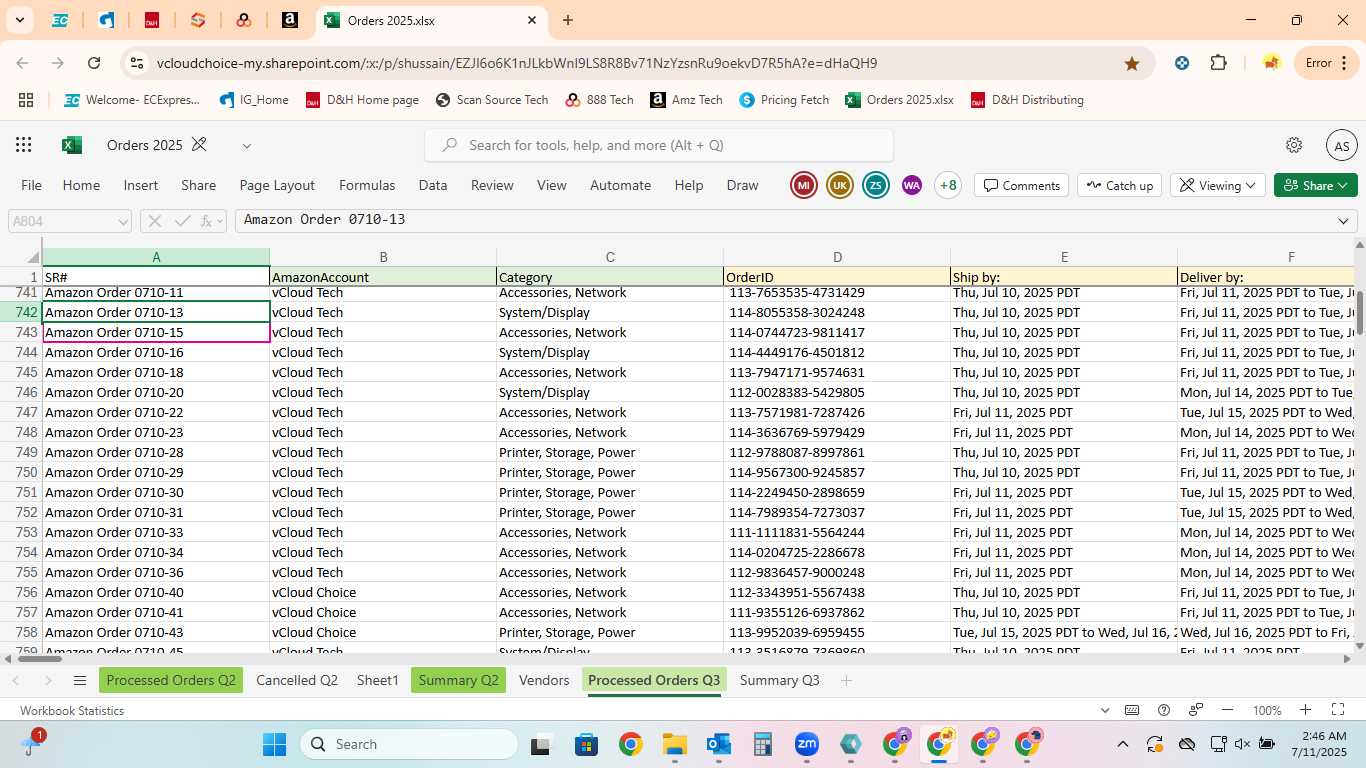Viewport: 1366px width, 768px height.
Task: Expand the file name options chevron
Action: pos(247,146)
